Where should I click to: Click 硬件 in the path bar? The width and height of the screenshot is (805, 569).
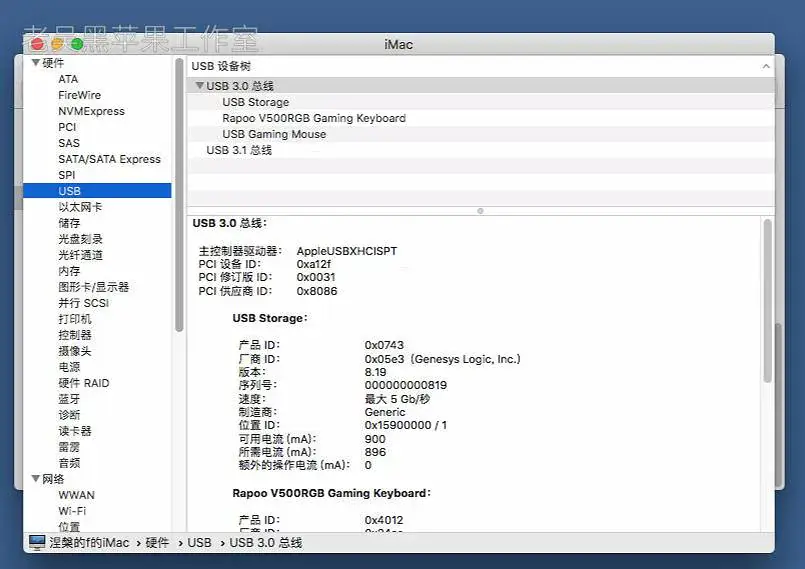157,542
